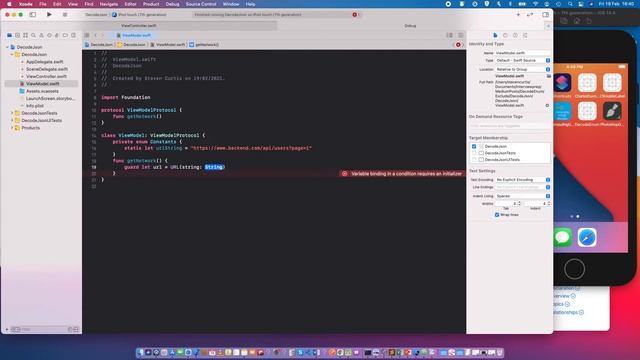Image resolution: width=640 pixels, height=360 pixels.
Task: Switch to the ViewController.swift window tab
Action: (x=138, y=26)
